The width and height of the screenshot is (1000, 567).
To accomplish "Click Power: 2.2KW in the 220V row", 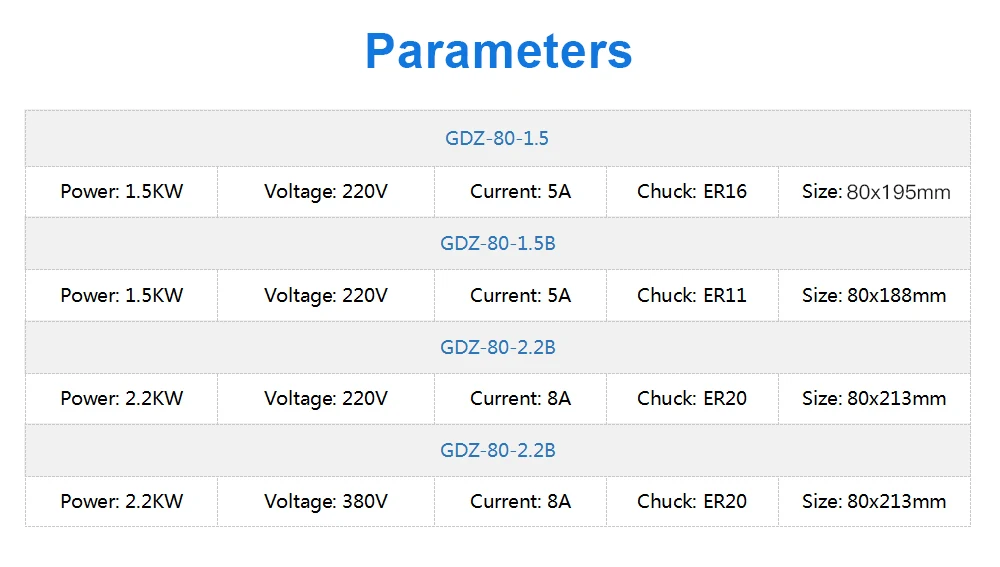I will coord(122,398).
